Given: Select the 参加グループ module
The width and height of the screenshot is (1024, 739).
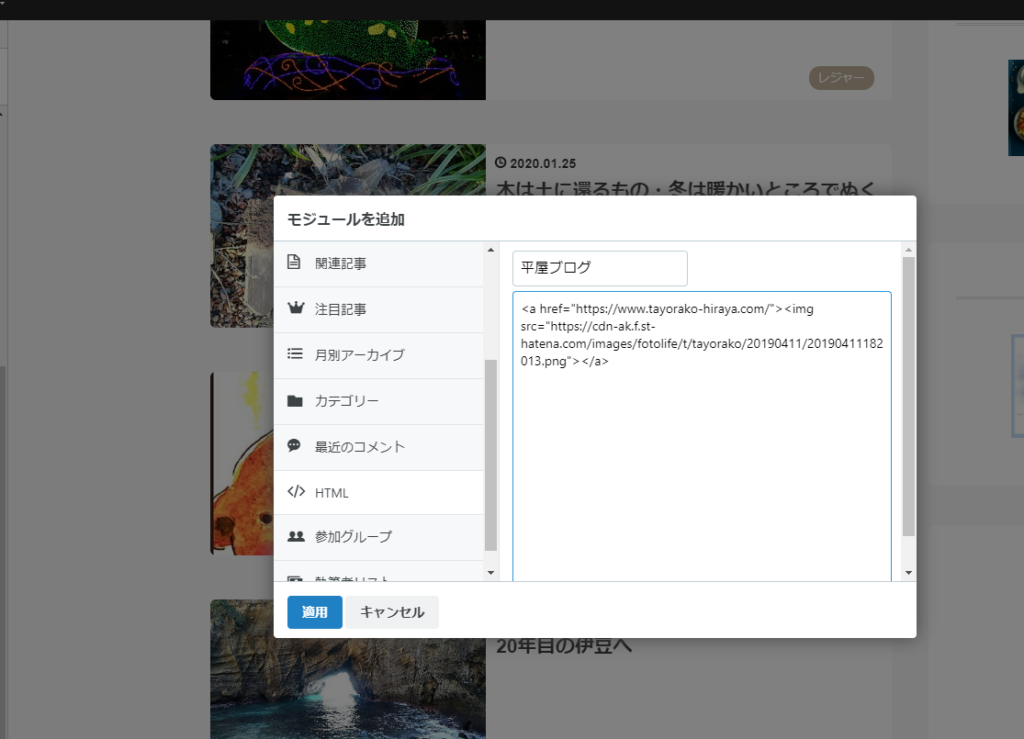Looking at the screenshot, I should [379, 537].
